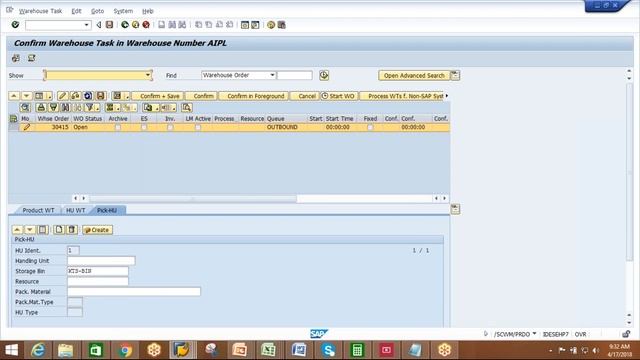Click the Open Advanced Search button

[414, 76]
